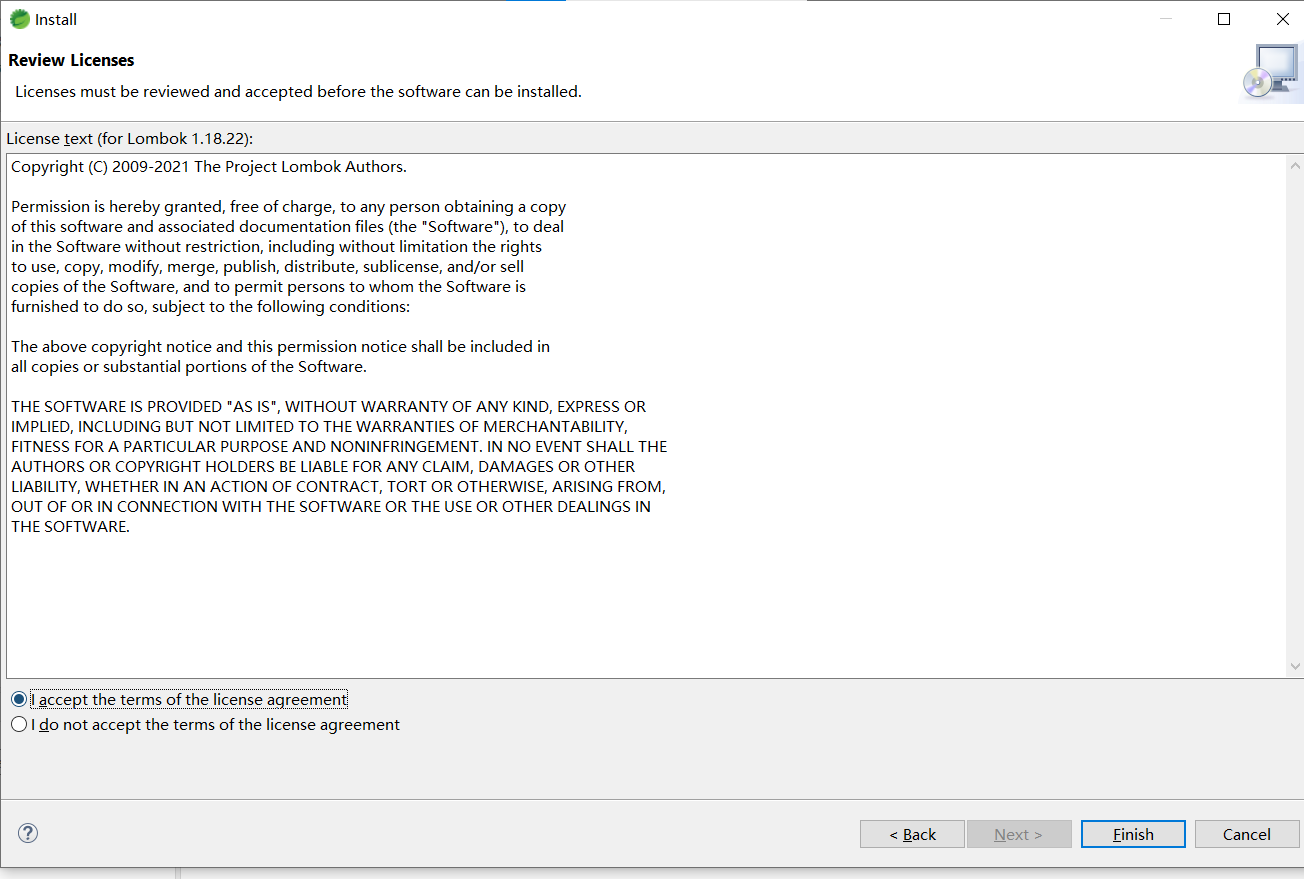
Task: Close the Install dialog with the X
Action: pos(1282,19)
